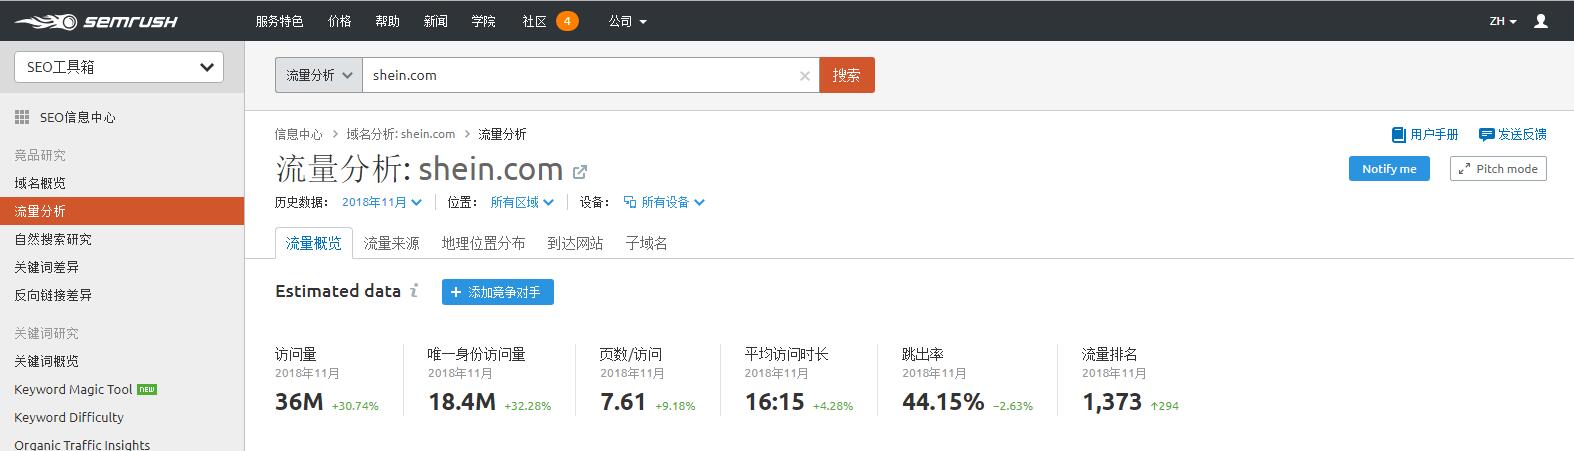The height and width of the screenshot is (451, 1574).
Task: Expand the 所有设备 device dropdown
Action: (664, 202)
